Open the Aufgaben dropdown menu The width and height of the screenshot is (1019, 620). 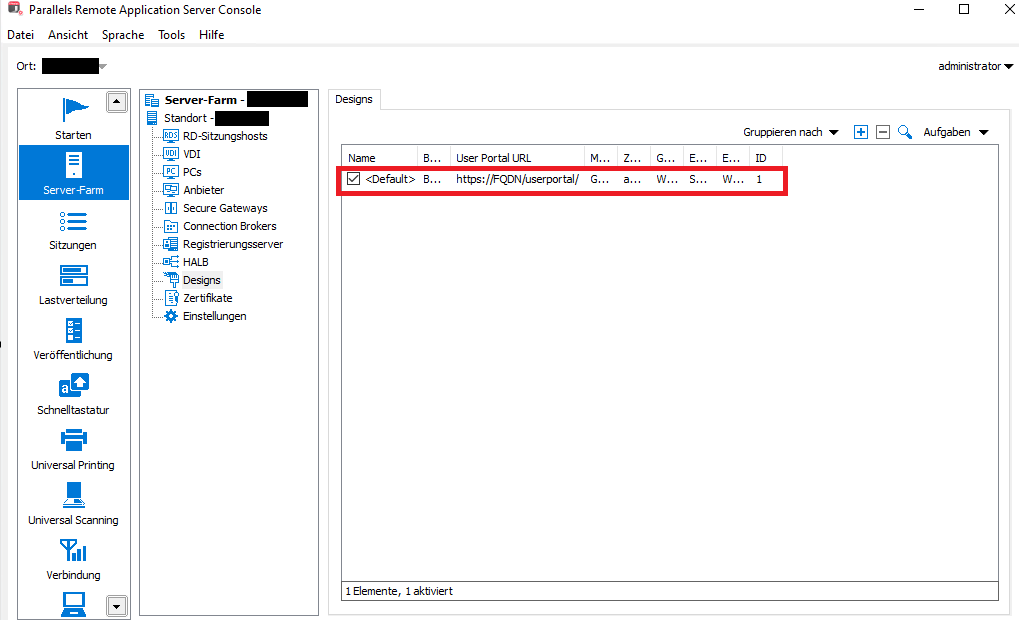point(956,132)
